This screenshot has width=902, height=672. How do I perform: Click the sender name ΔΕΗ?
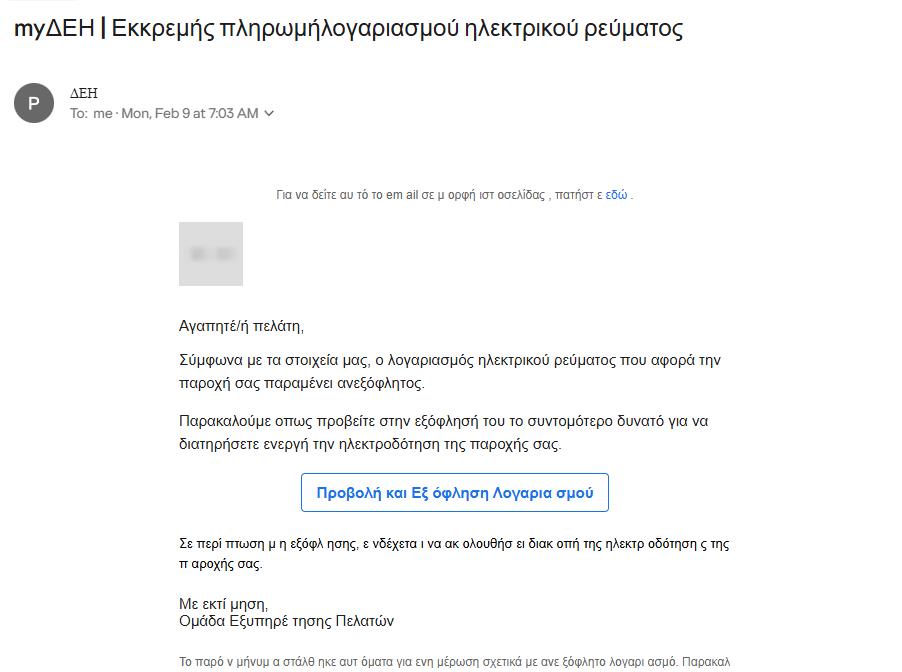(84, 93)
